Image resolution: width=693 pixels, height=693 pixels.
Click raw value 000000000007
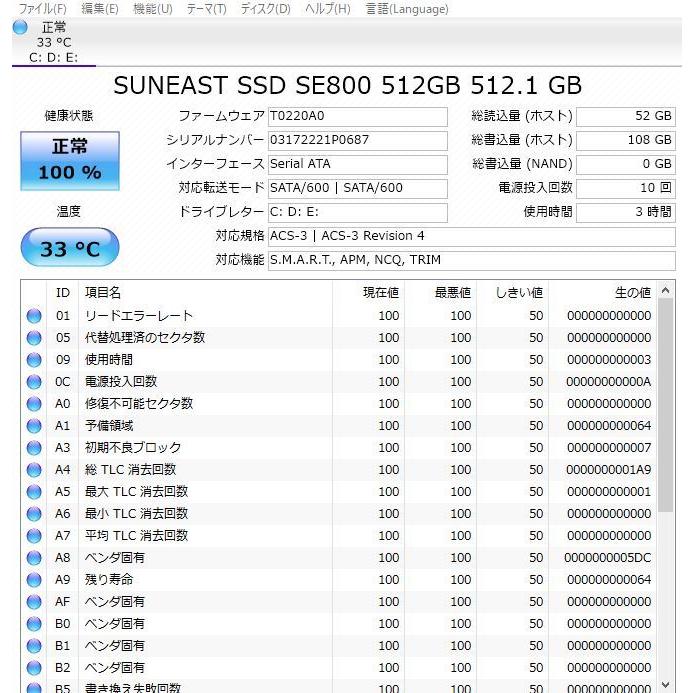click(609, 448)
